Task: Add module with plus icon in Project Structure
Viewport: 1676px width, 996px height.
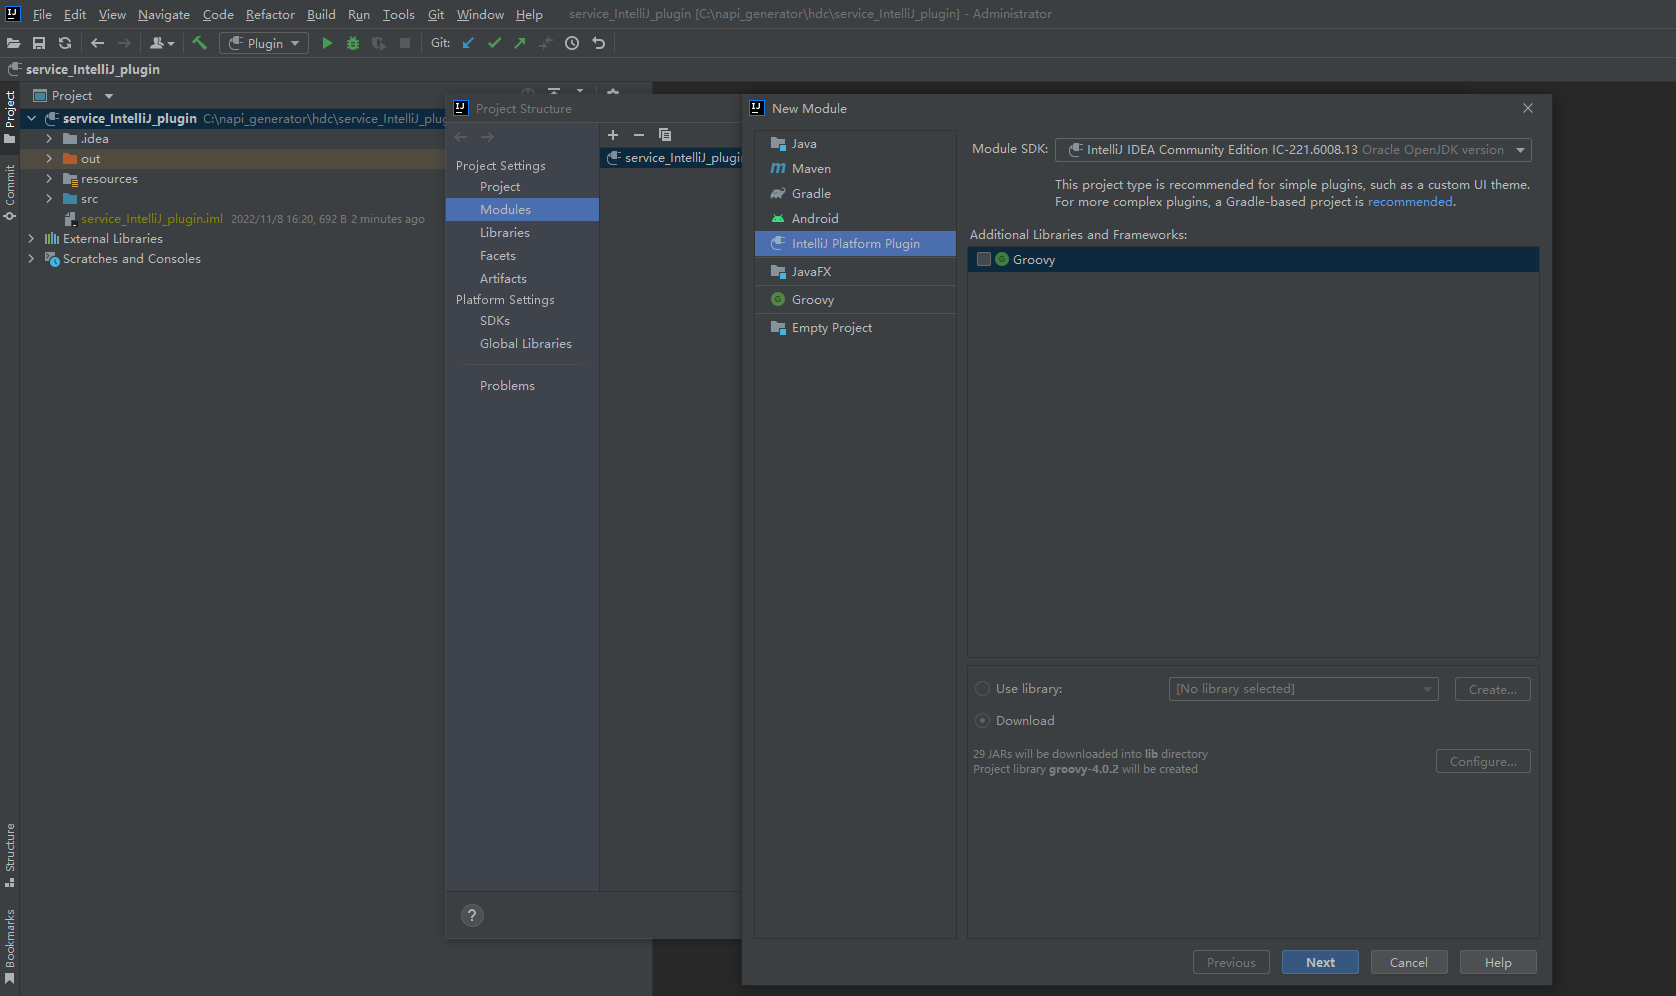Action: [x=613, y=135]
